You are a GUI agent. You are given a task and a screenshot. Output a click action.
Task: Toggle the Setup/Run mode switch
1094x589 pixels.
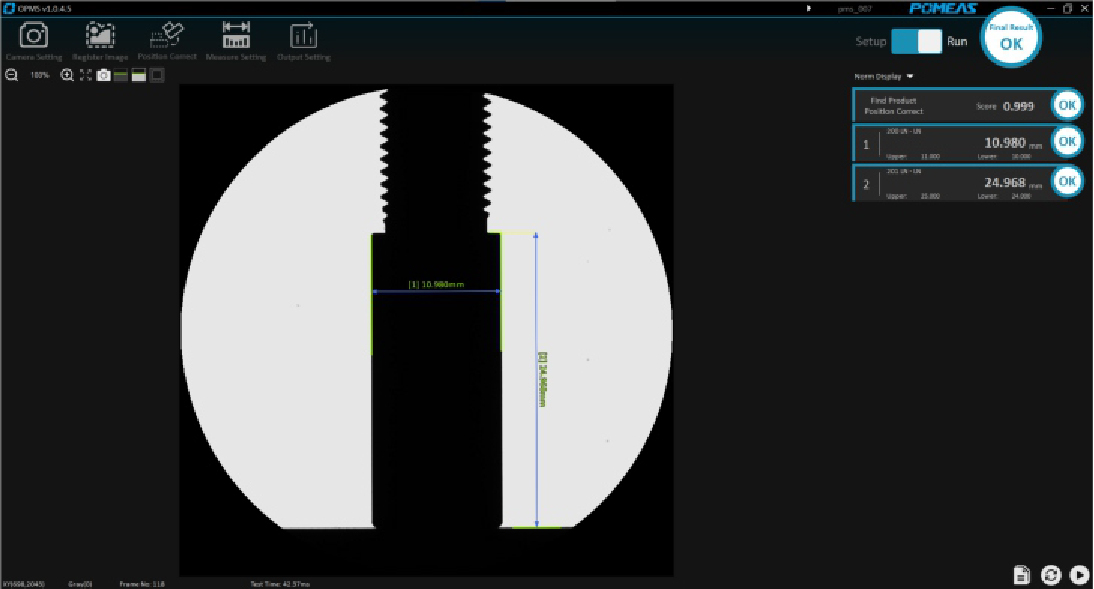coord(916,41)
